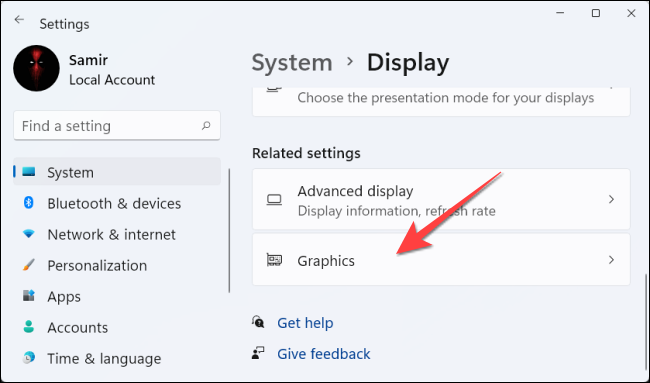650x383 pixels.
Task: Focus the Find a setting search box
Action: (117, 126)
